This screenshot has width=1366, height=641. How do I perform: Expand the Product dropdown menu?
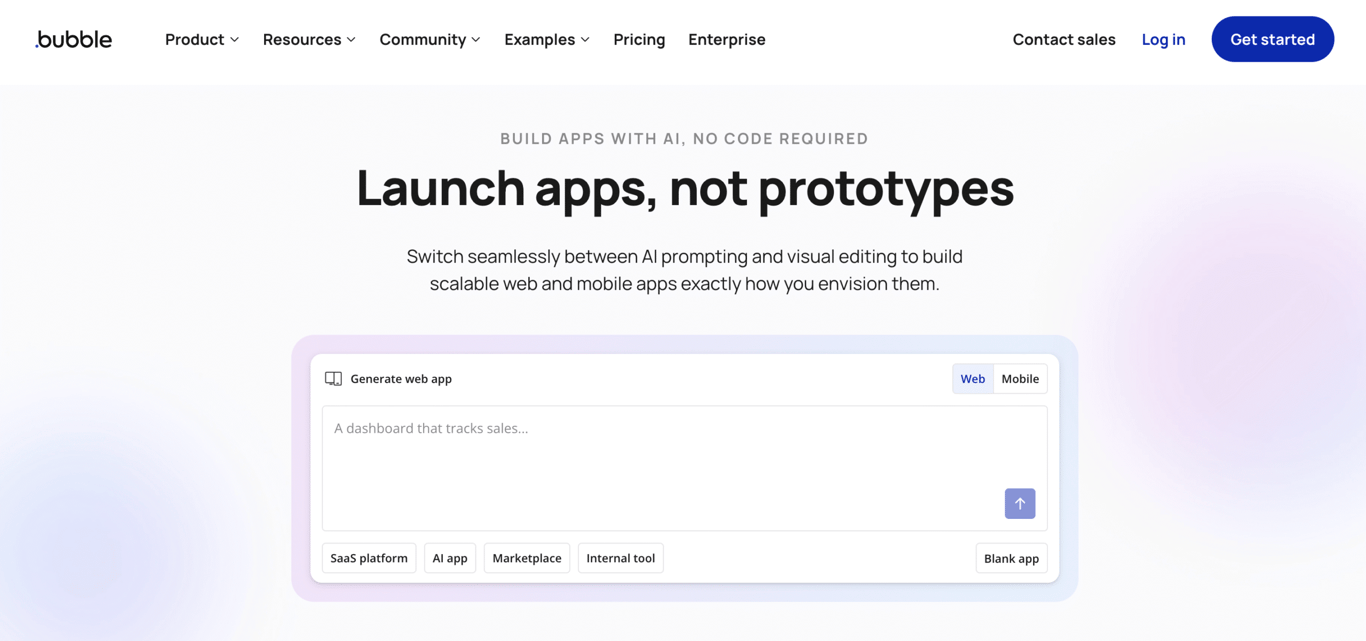coord(201,39)
